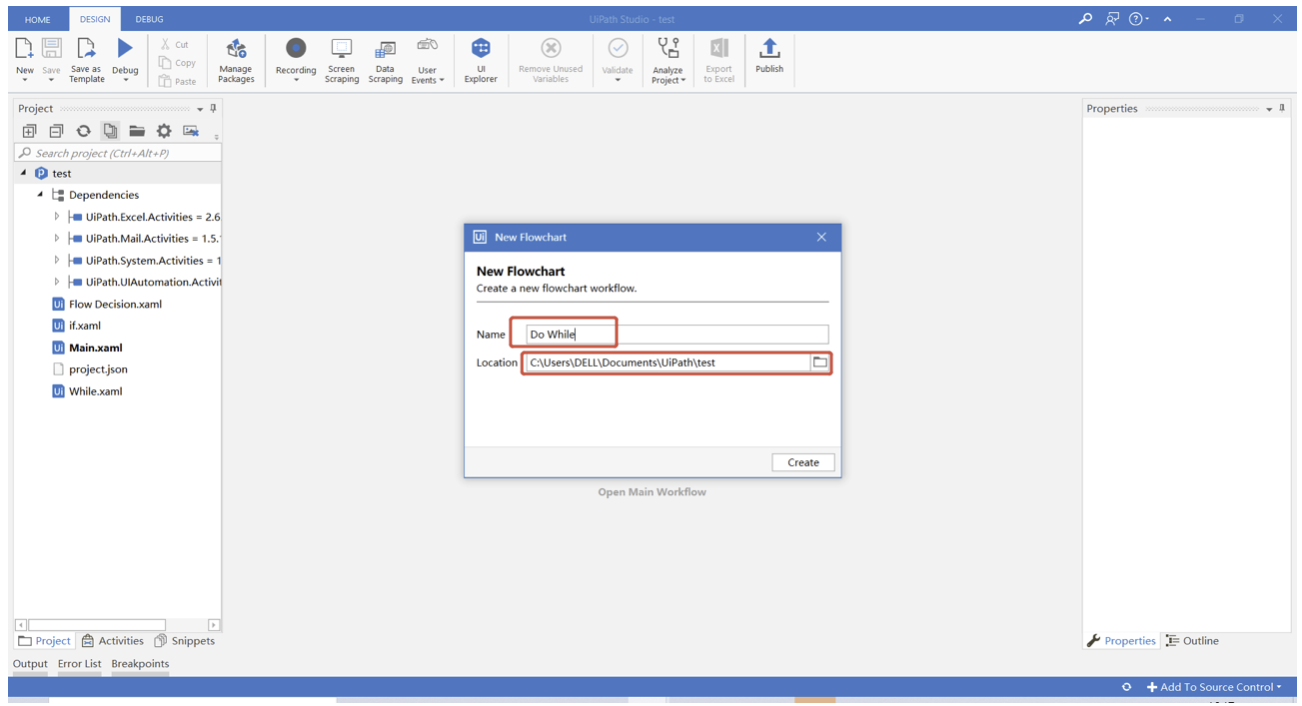
Task: Expand UiPath.Mail.Activities dependency
Action: click(x=56, y=238)
